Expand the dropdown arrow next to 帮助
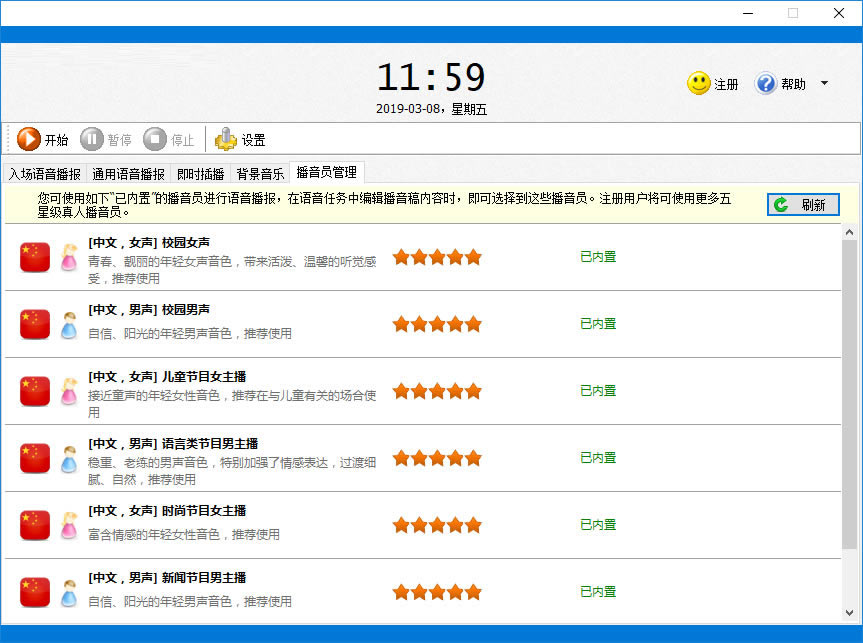 pyautogui.click(x=824, y=84)
